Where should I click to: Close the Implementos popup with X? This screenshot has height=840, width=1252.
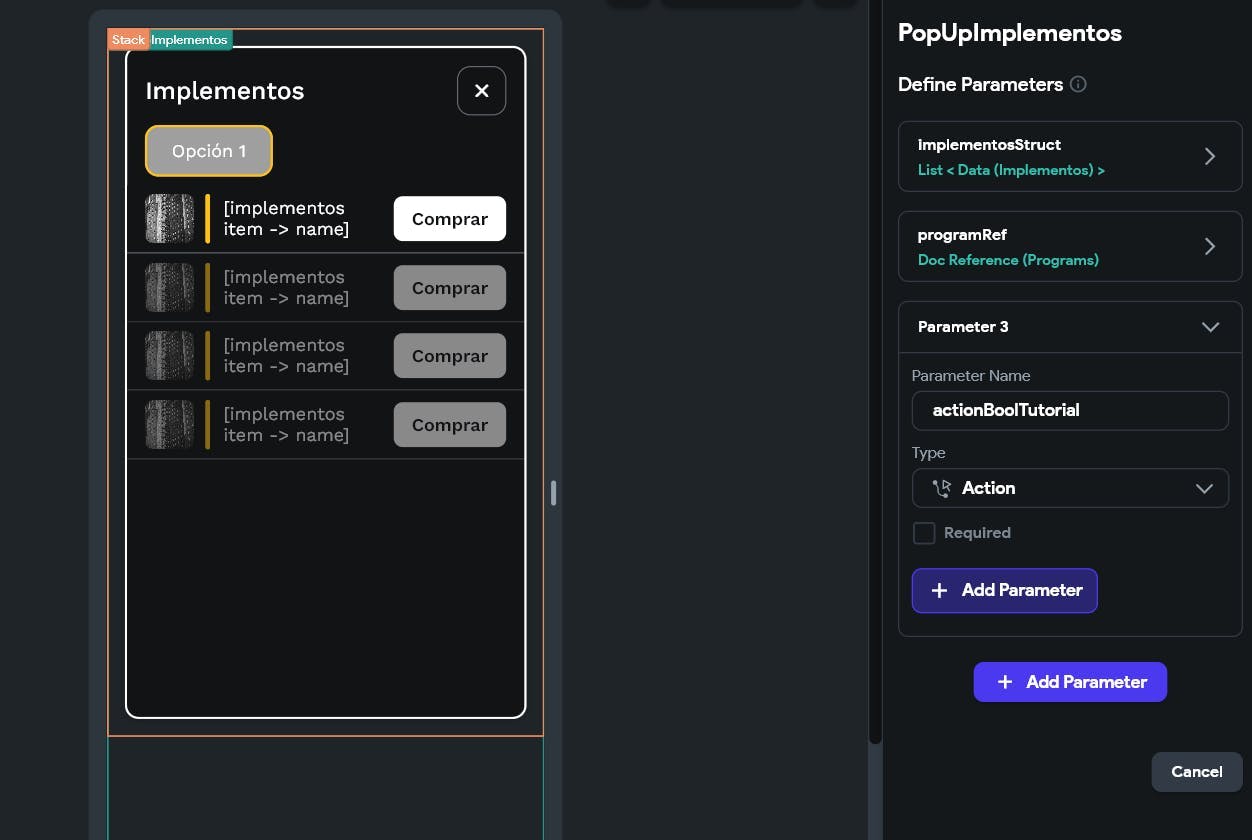pyautogui.click(x=481, y=91)
